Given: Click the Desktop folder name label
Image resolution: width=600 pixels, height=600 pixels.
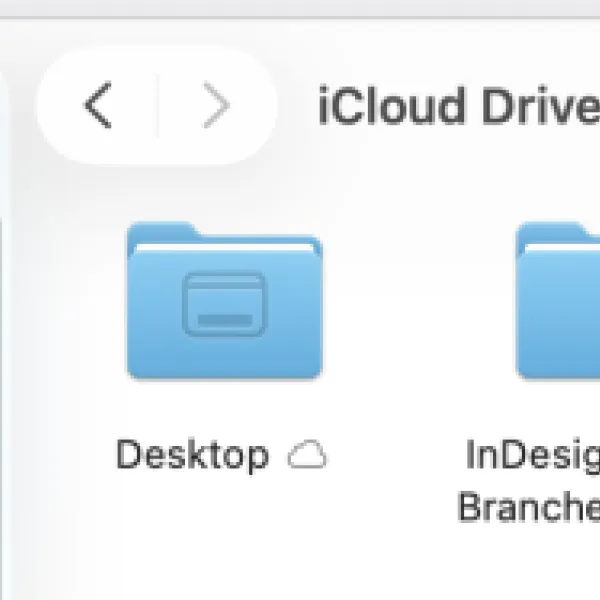Looking at the screenshot, I should point(192,455).
